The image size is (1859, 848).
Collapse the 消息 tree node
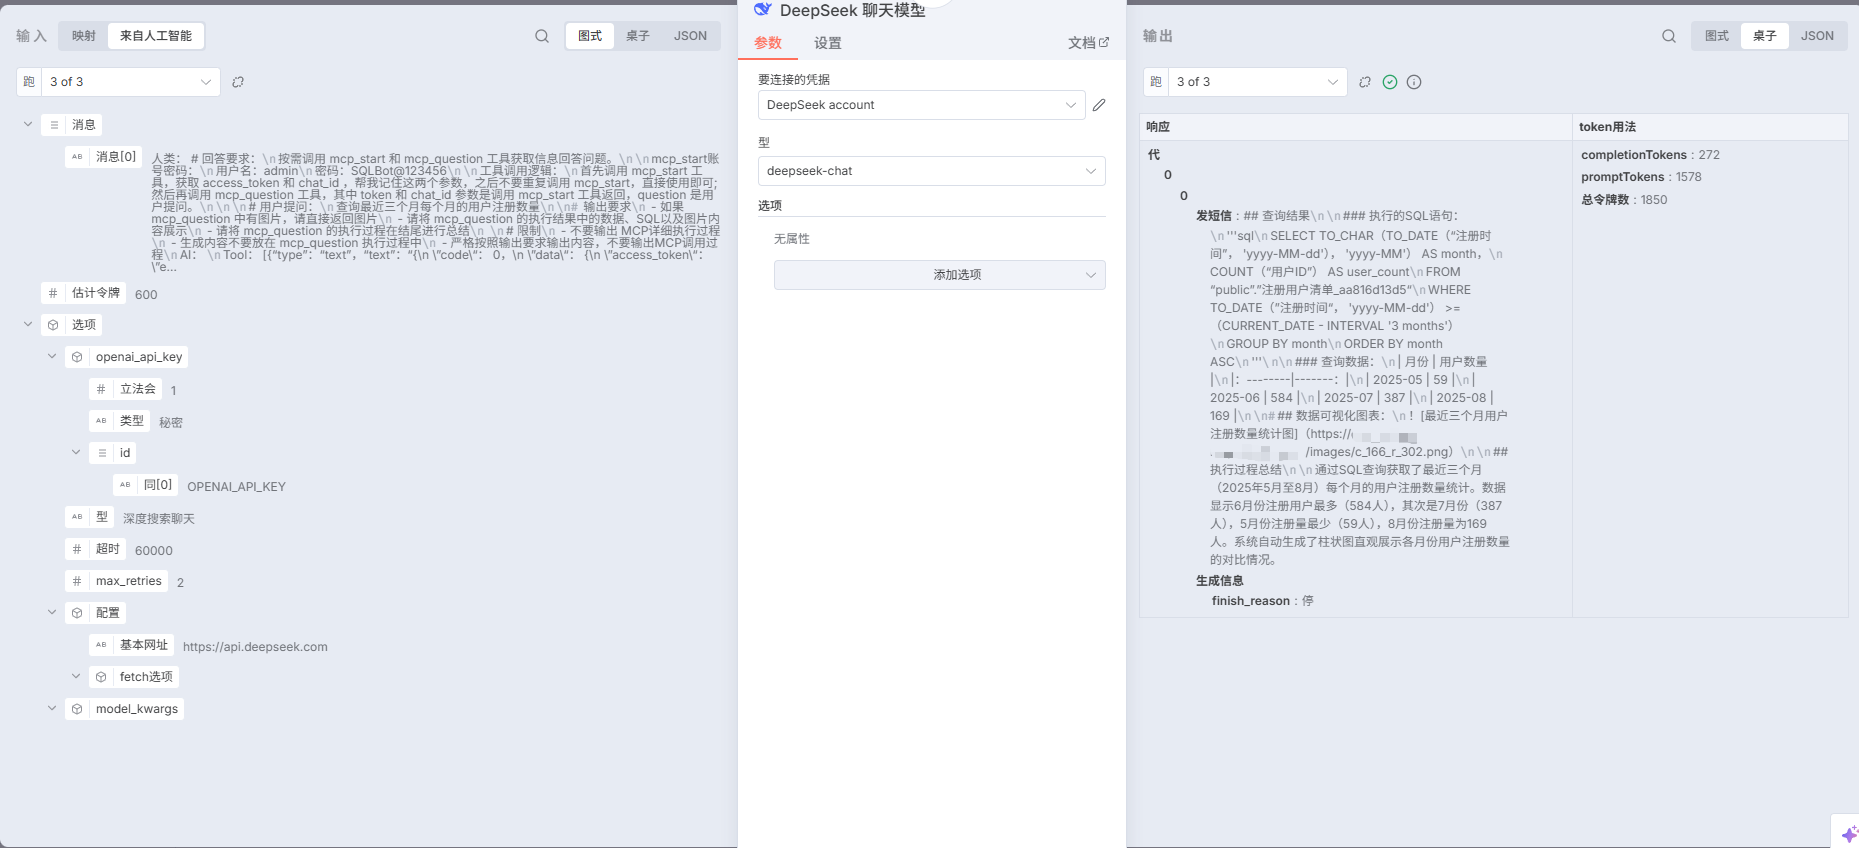(x=28, y=125)
